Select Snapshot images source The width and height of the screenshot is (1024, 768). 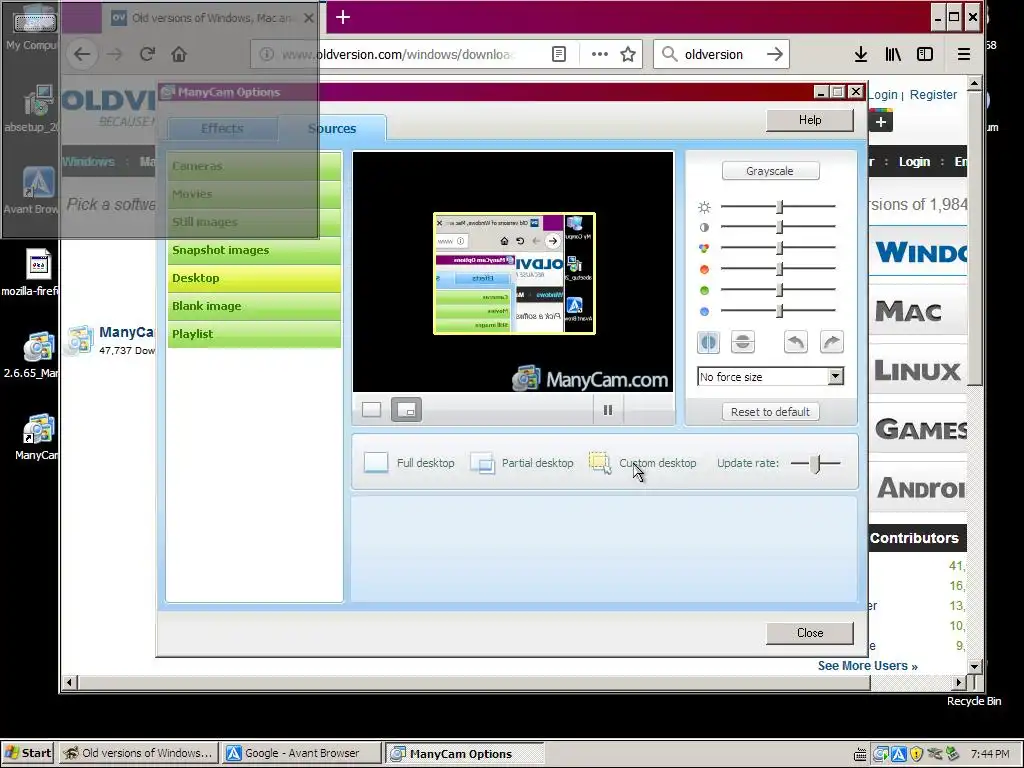pos(254,250)
